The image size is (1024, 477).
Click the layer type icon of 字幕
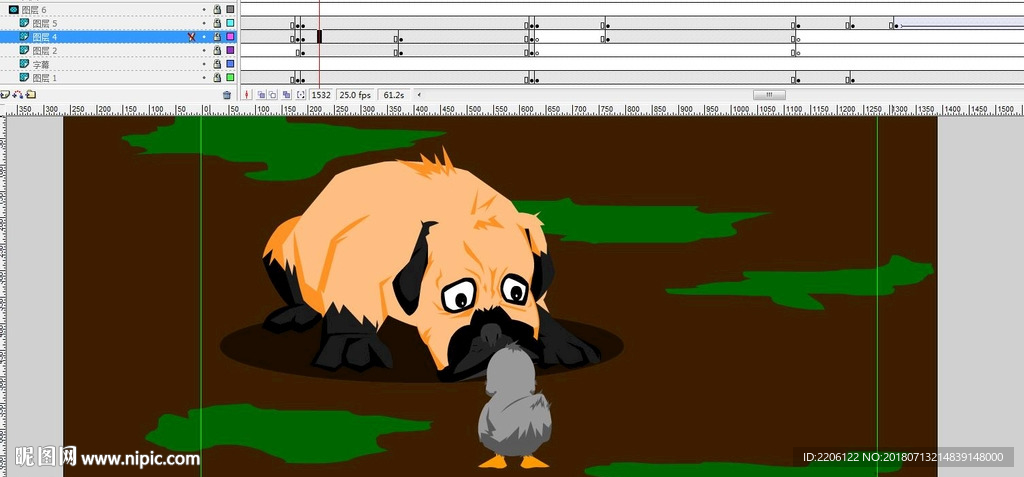pos(24,64)
